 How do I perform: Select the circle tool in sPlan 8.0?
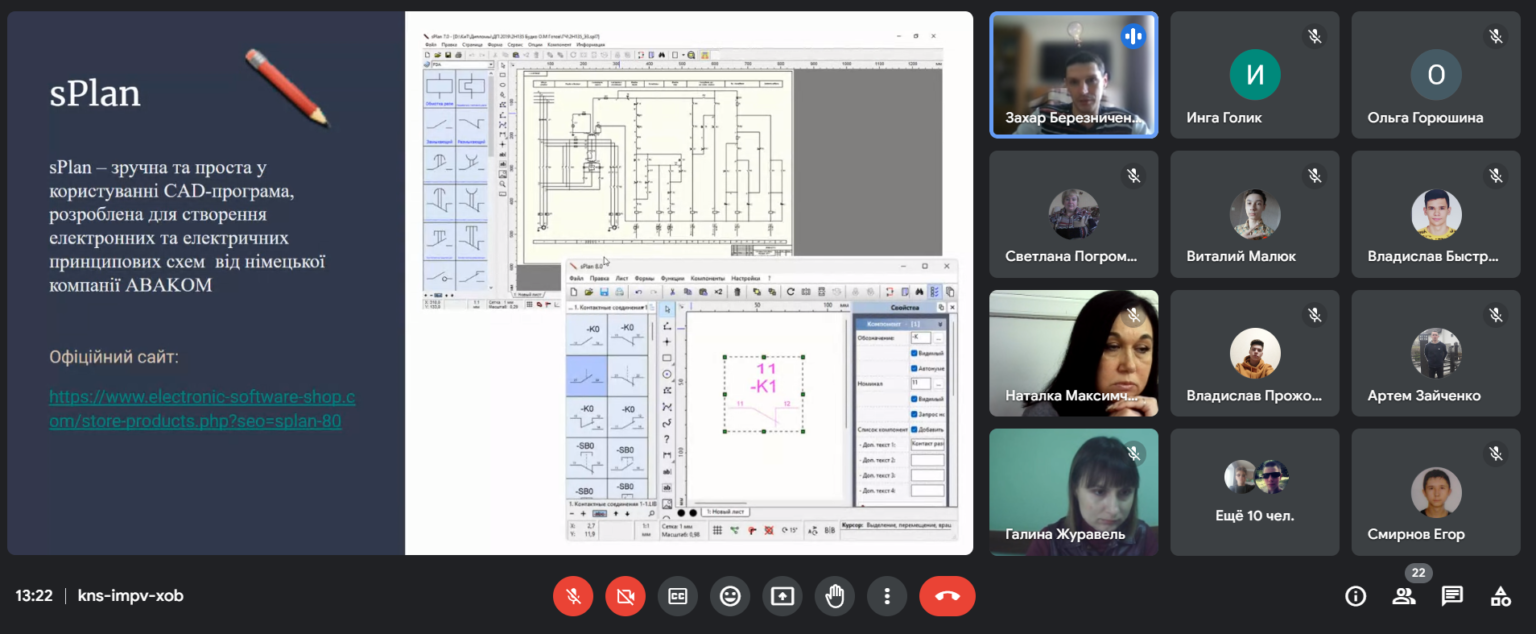coord(667,374)
